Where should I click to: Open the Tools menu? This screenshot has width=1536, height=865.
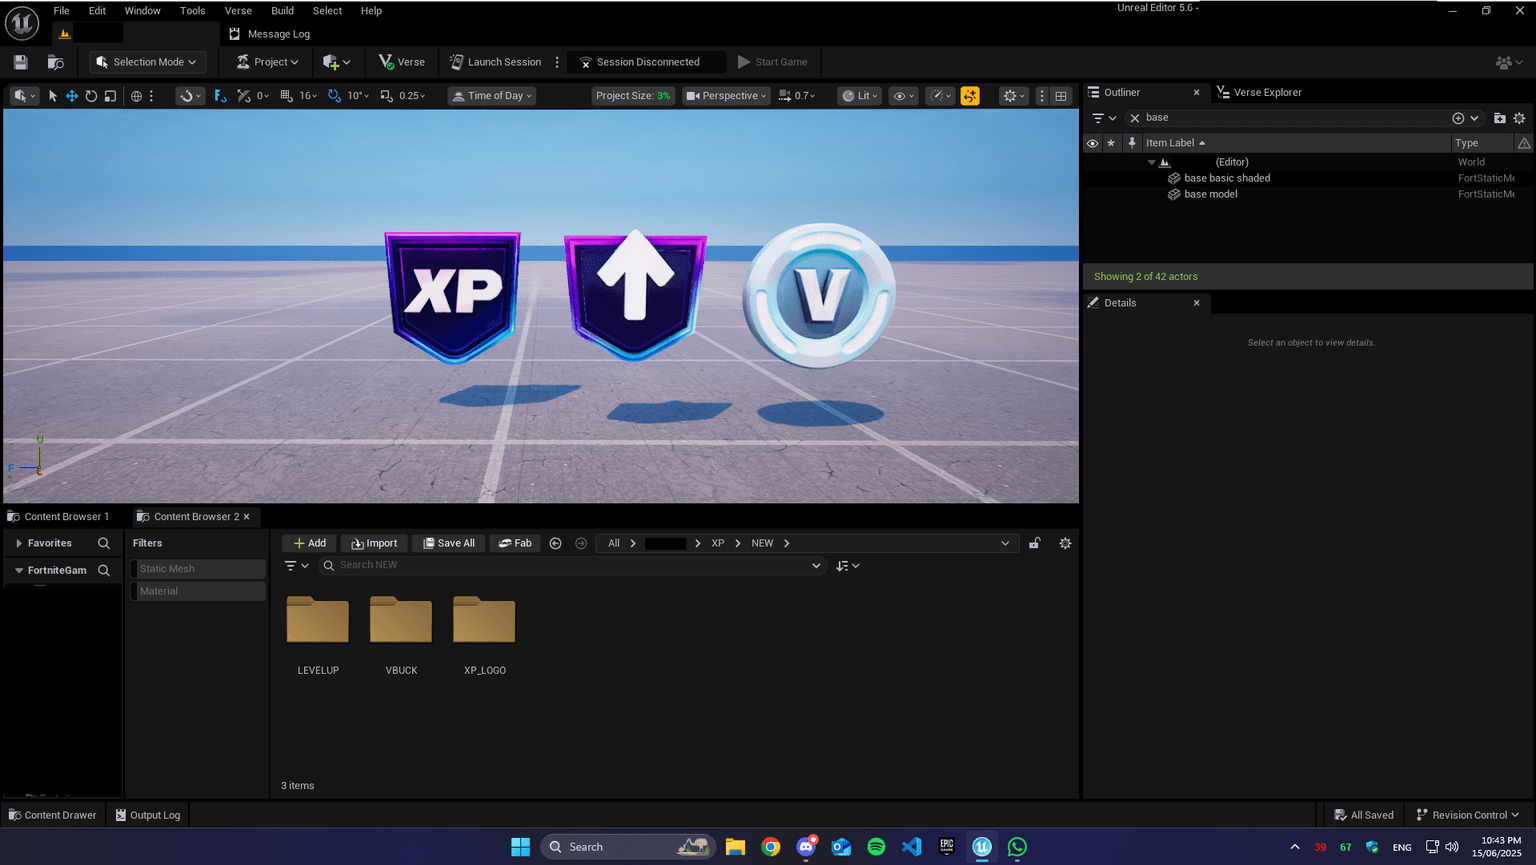click(192, 11)
